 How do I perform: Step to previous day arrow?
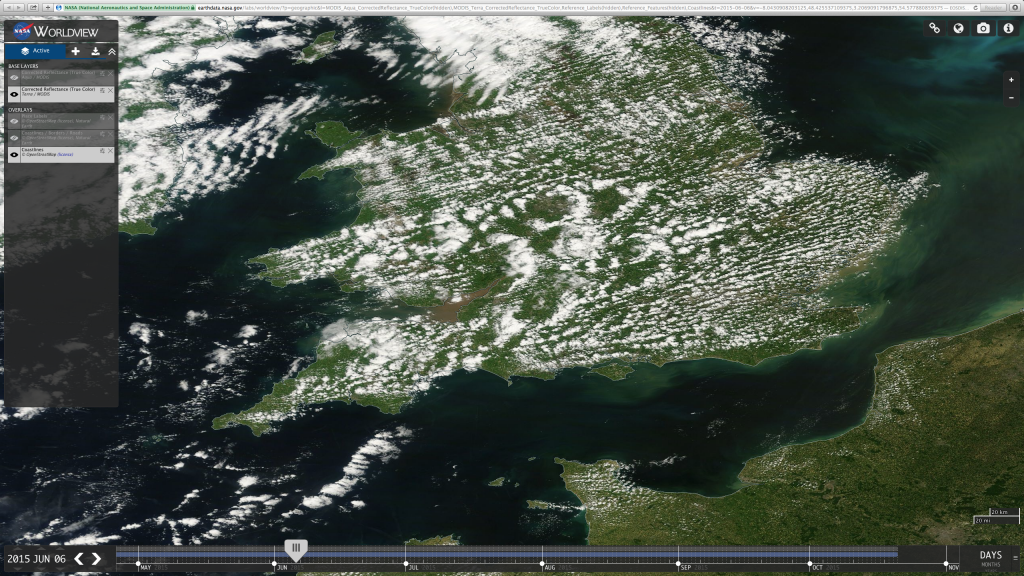pos(79,558)
